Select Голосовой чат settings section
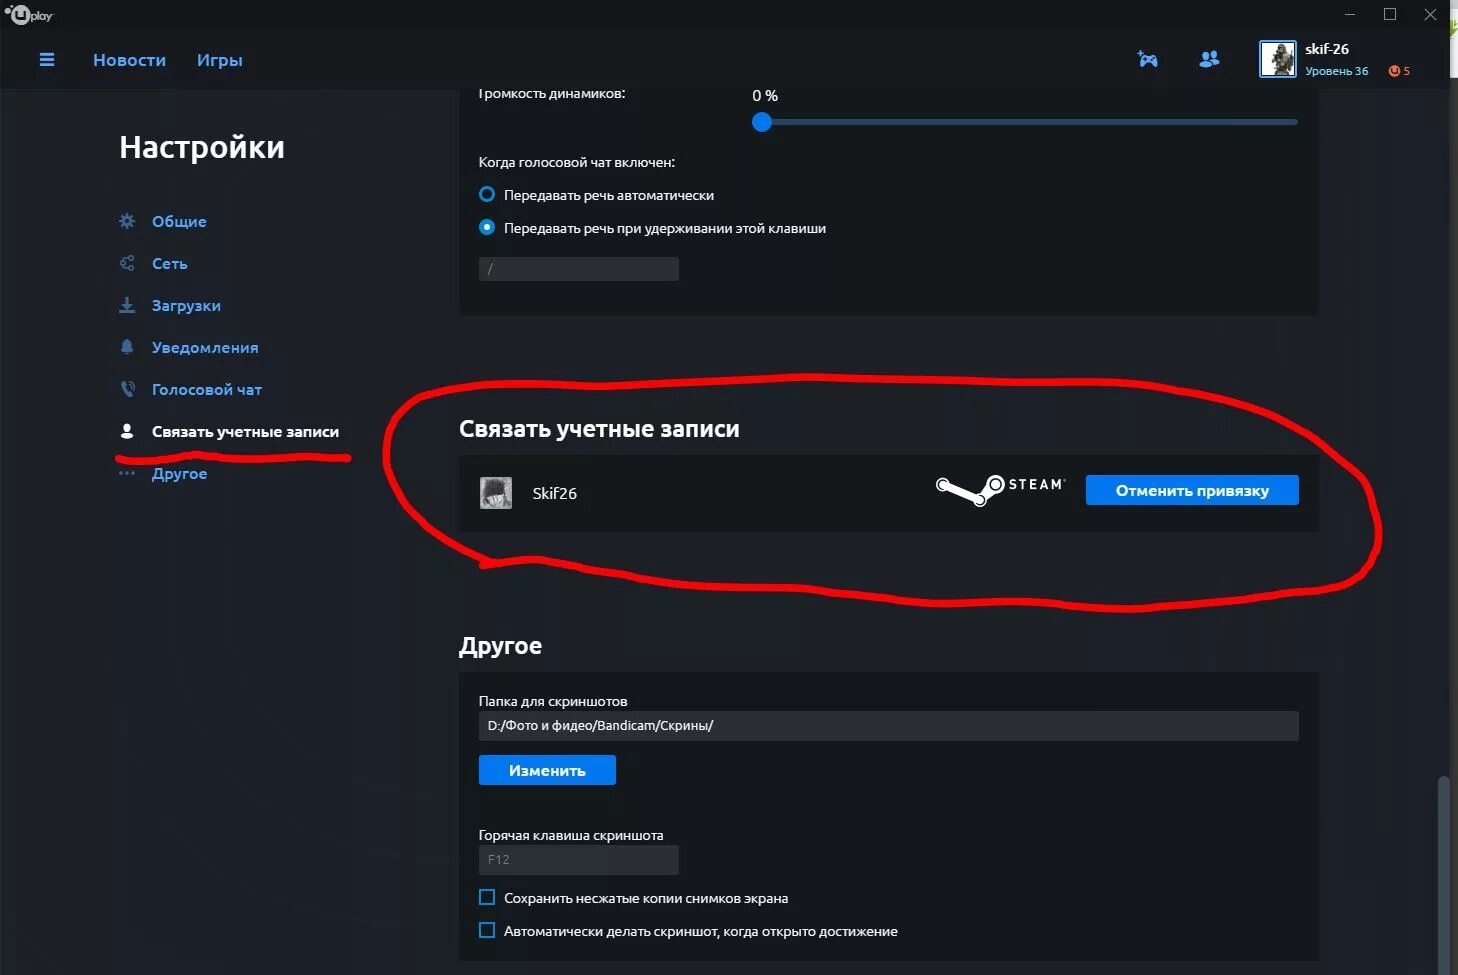 (207, 389)
